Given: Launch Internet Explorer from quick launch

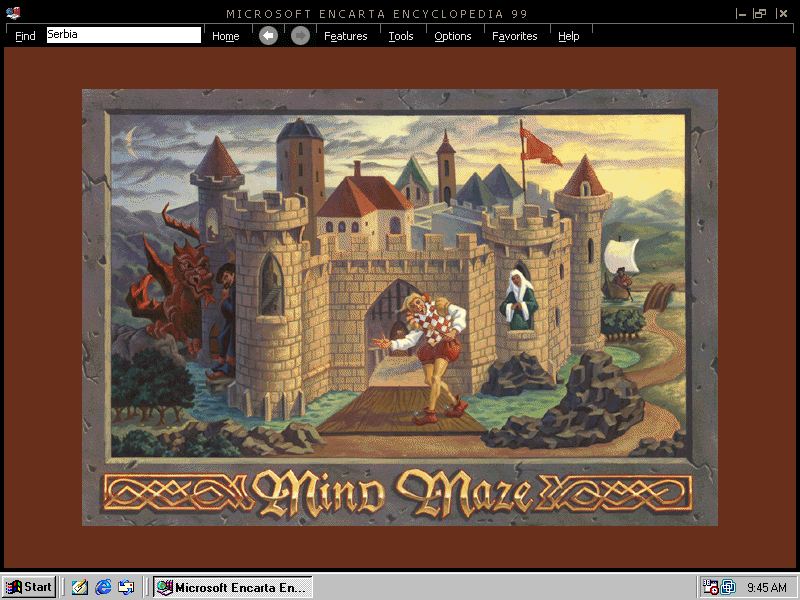Looking at the screenshot, I should click(x=103, y=587).
